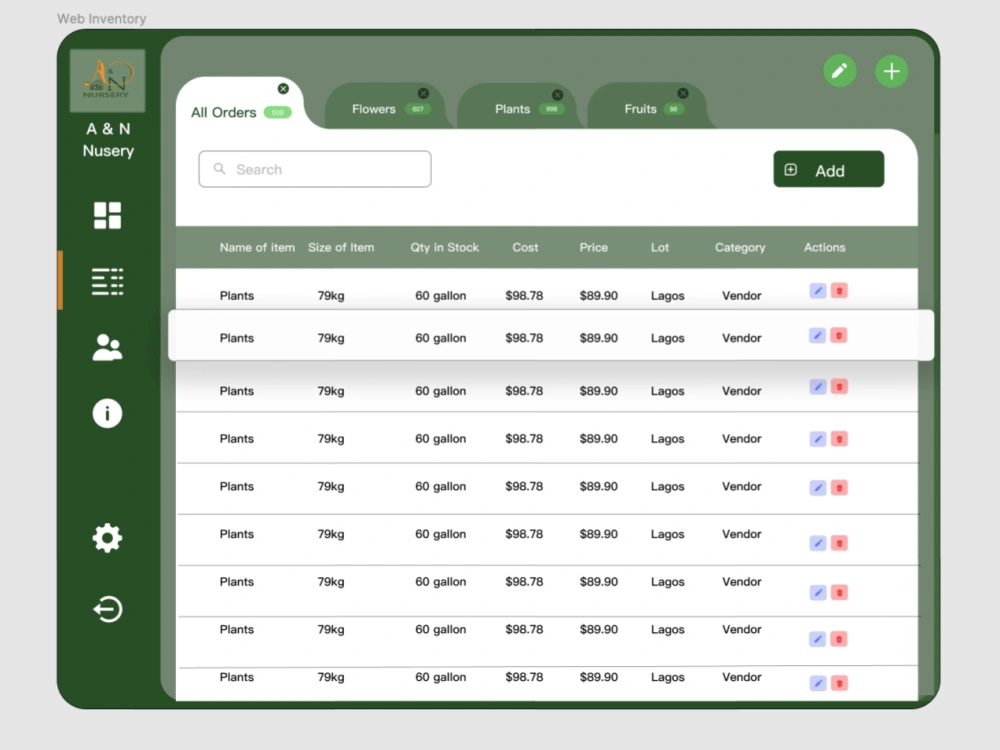Close the All Orders tab
Screen dimensions: 1000x750
(x=283, y=89)
